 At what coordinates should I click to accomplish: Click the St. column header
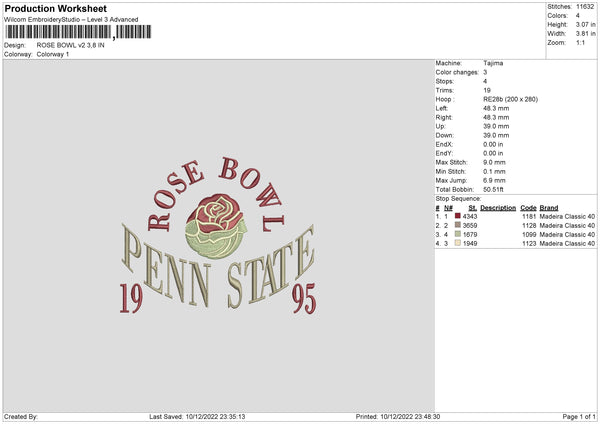pos(473,208)
